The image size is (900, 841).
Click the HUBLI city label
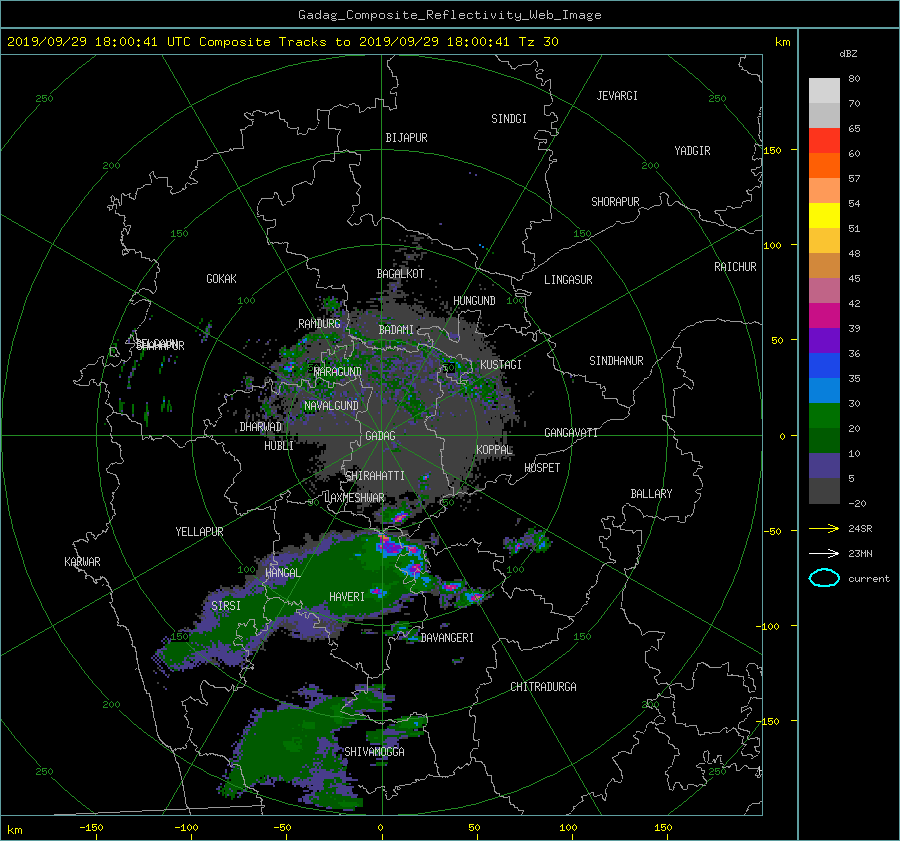point(278,446)
